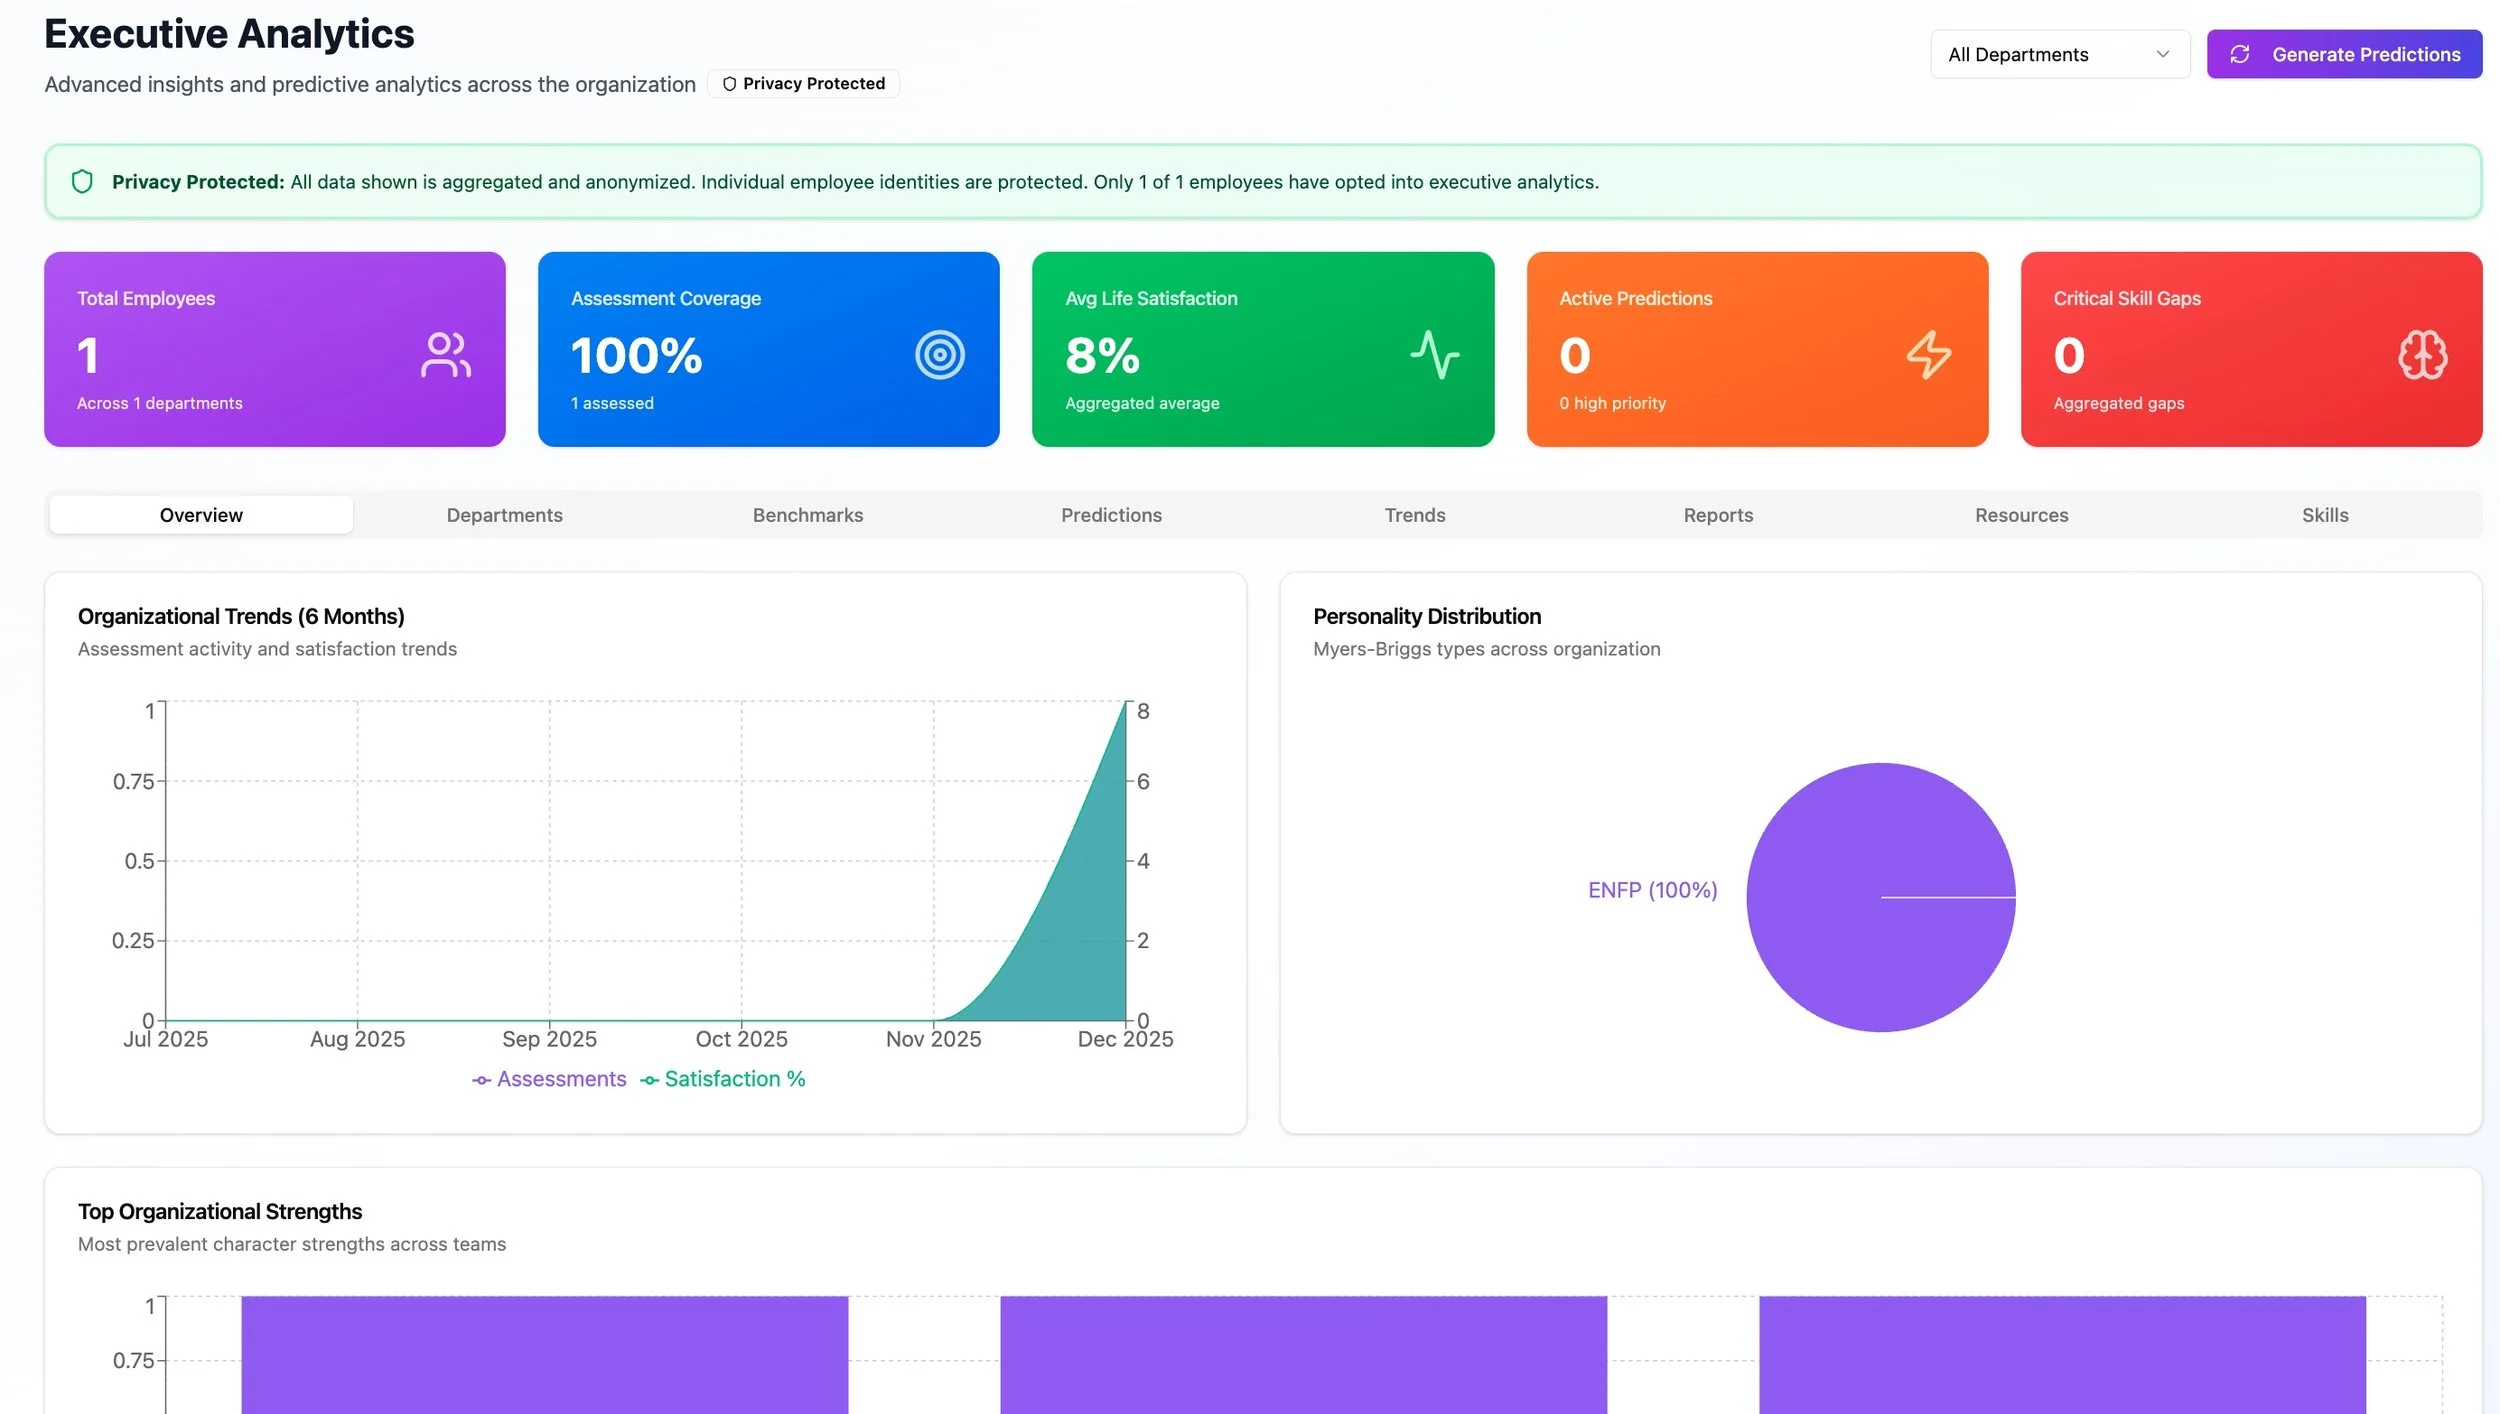Open the Benchmarks tab
This screenshot has height=1414, width=2500.
(807, 515)
